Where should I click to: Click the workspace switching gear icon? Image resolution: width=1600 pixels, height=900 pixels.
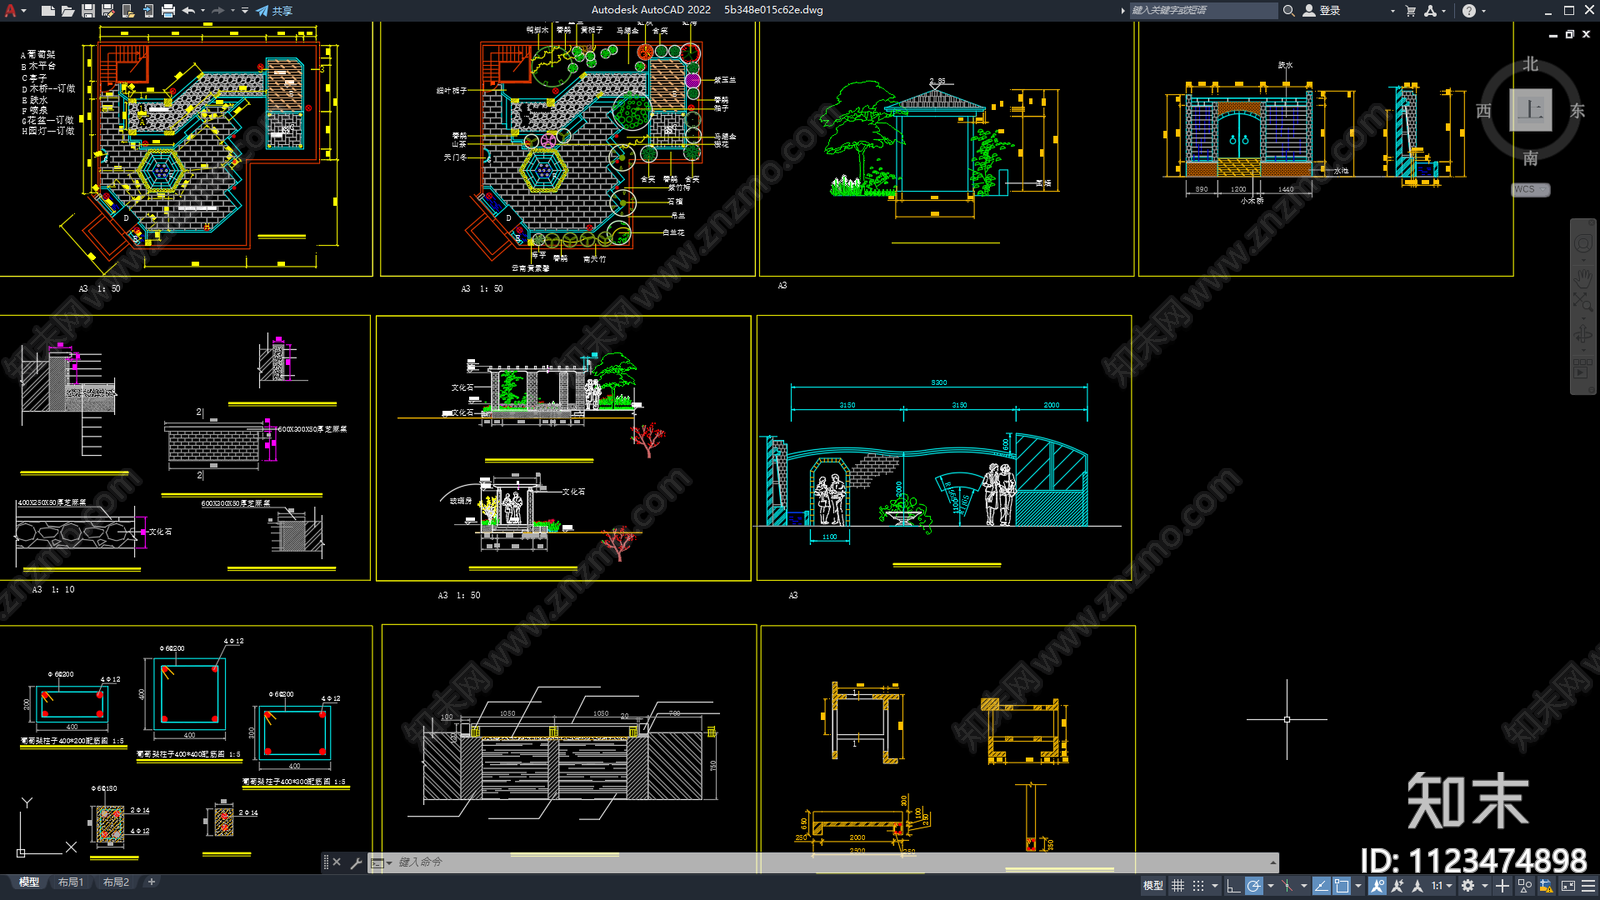pos(1468,886)
